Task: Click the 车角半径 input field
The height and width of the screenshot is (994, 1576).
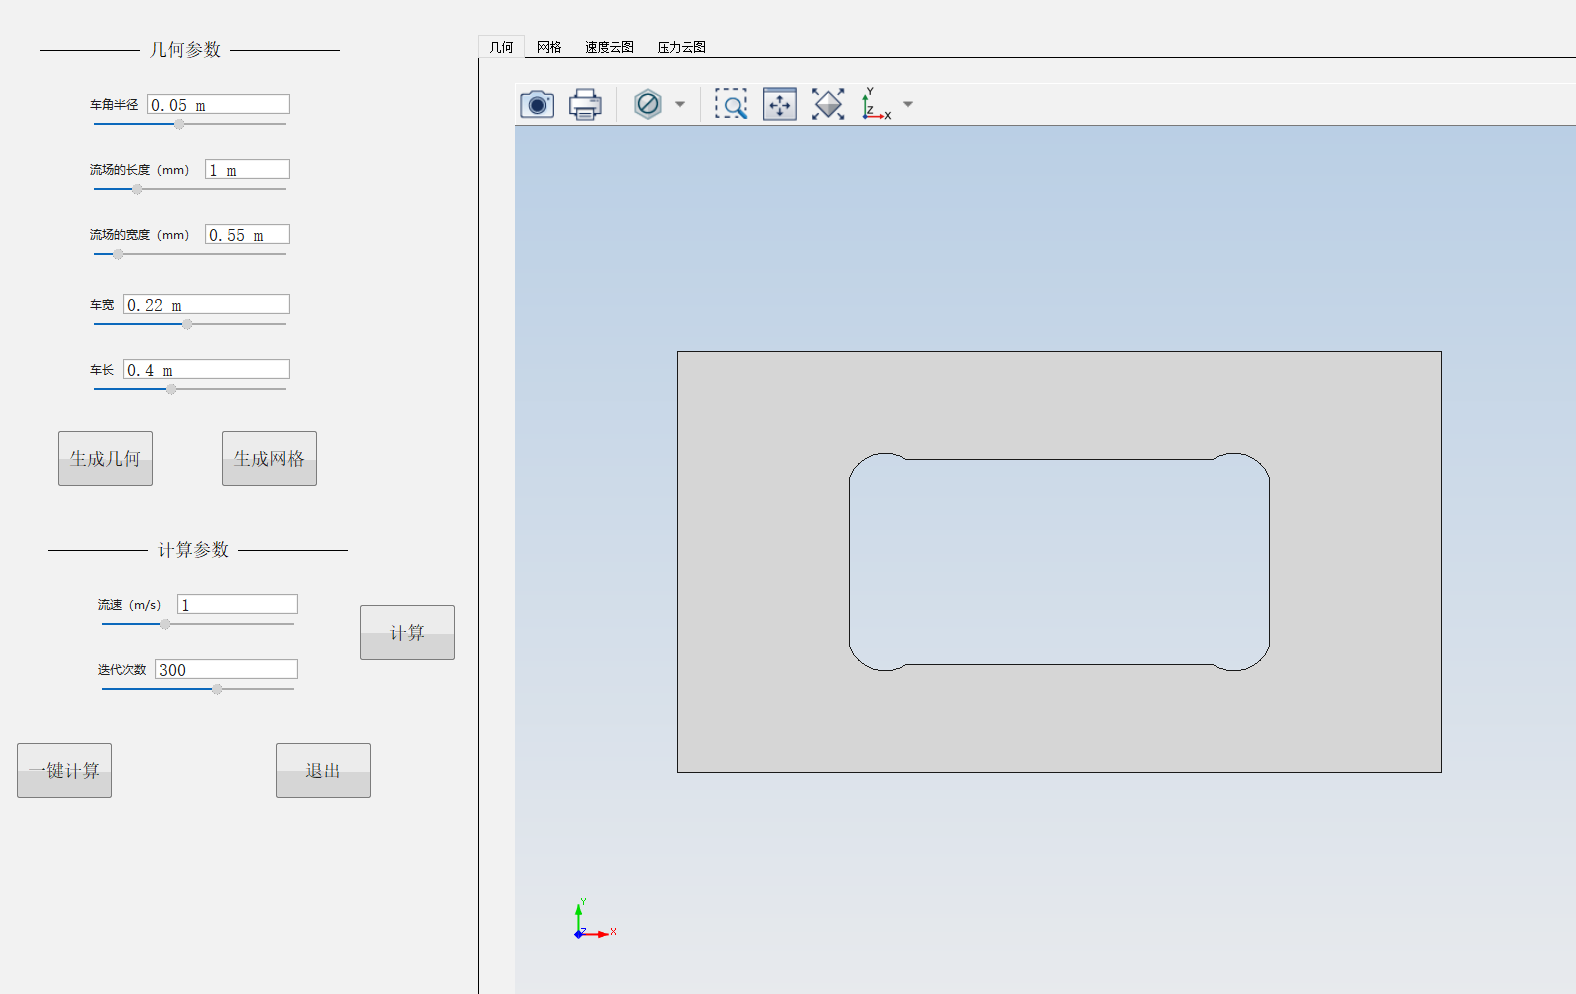Action: (x=219, y=104)
